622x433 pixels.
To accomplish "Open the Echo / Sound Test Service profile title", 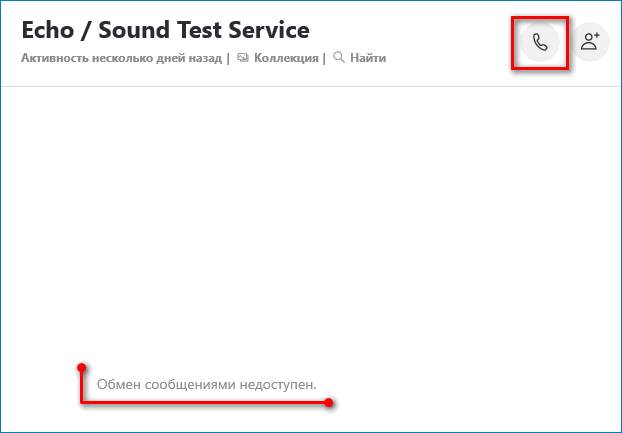I will pos(165,30).
